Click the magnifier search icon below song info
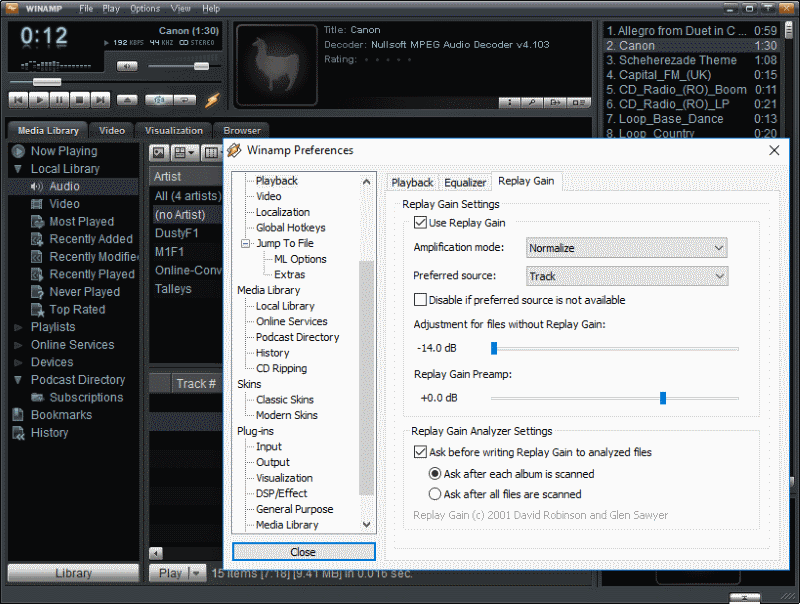Screen dimensions: 800x604 (x=532, y=103)
